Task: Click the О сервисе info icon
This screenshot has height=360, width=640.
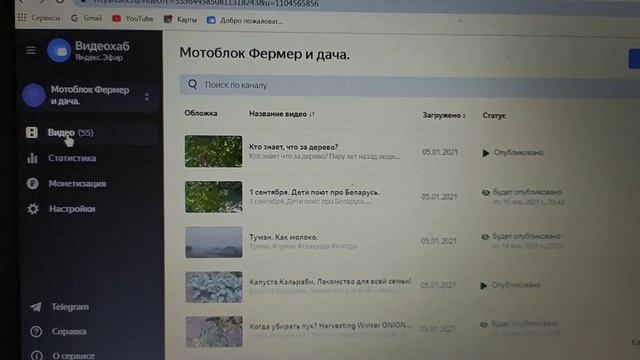Action: [37, 356]
